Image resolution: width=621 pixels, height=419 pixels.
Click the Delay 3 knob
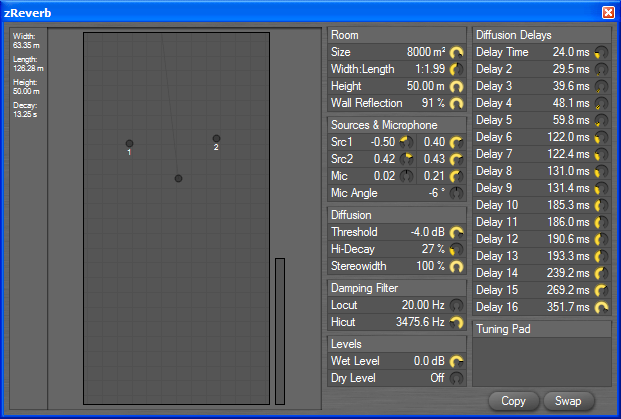601,86
